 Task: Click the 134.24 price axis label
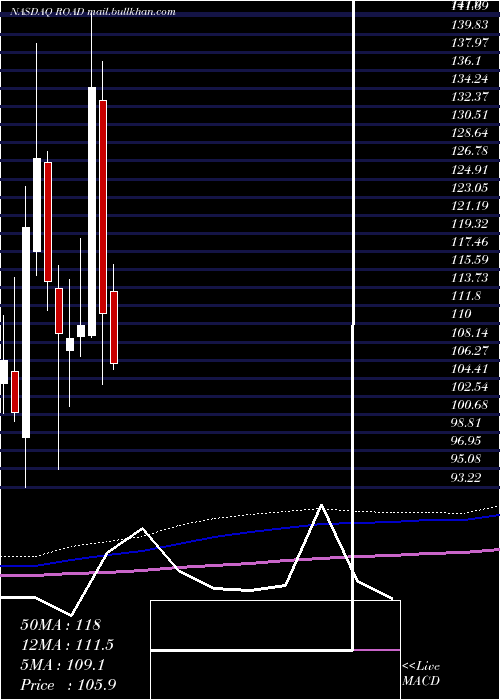tap(470, 79)
